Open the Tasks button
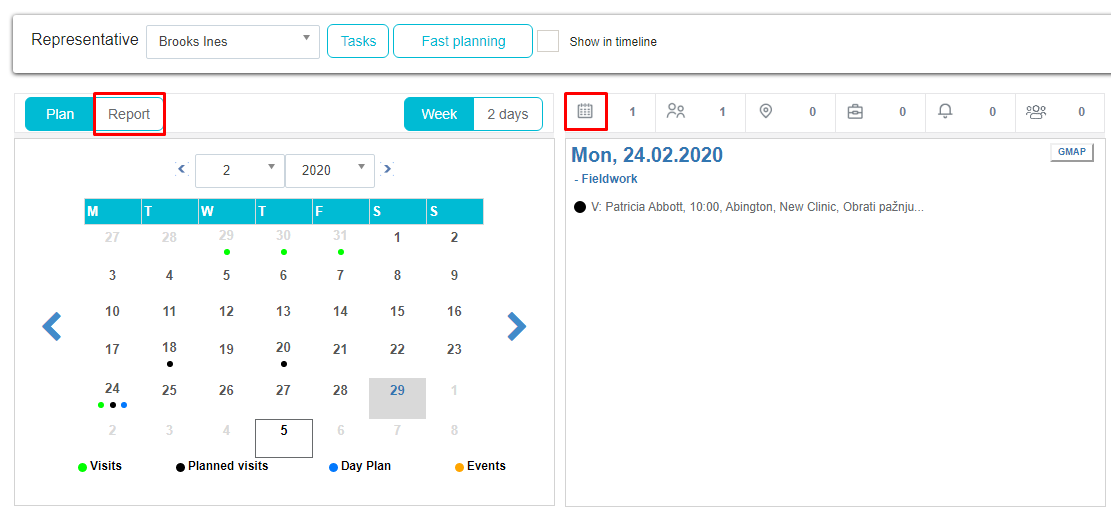 (358, 41)
